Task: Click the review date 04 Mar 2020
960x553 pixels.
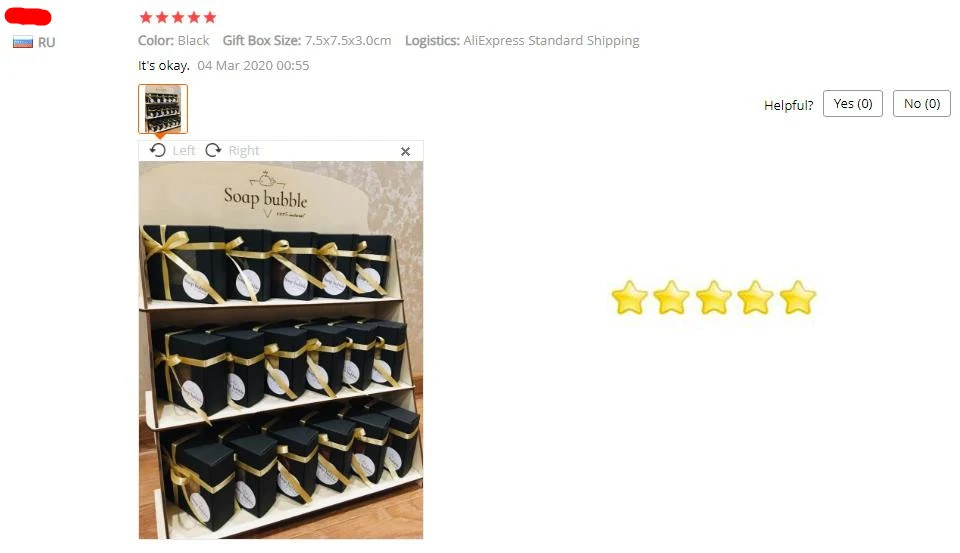Action: click(253, 66)
